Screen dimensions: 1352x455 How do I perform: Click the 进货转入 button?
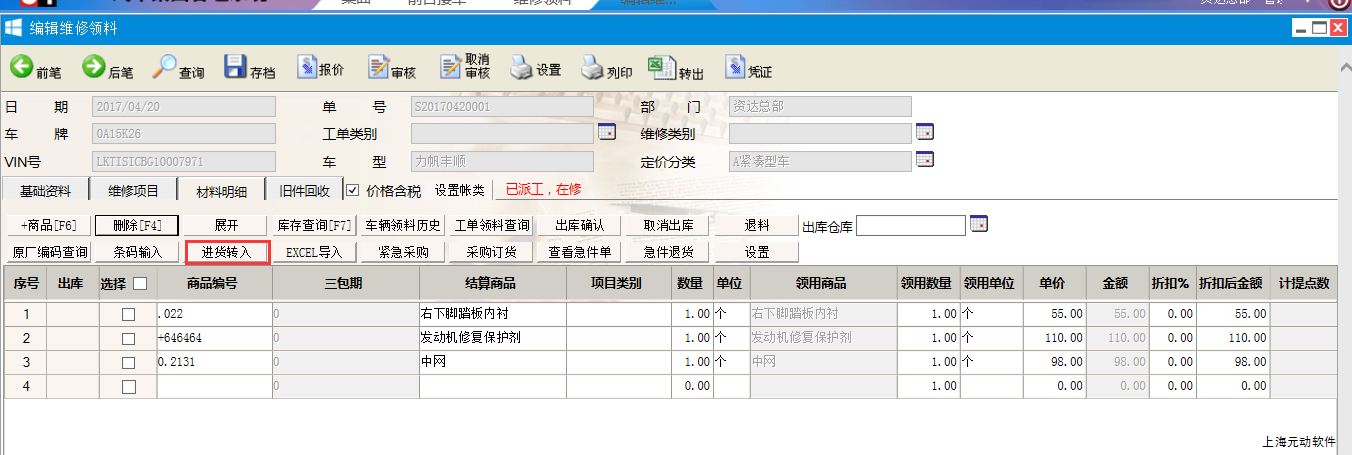227,252
